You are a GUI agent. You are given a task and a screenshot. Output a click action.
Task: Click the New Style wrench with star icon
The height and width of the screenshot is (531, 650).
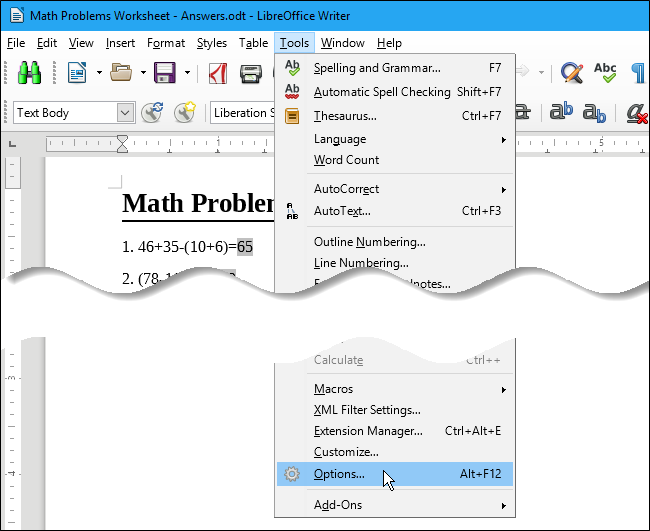tap(184, 112)
